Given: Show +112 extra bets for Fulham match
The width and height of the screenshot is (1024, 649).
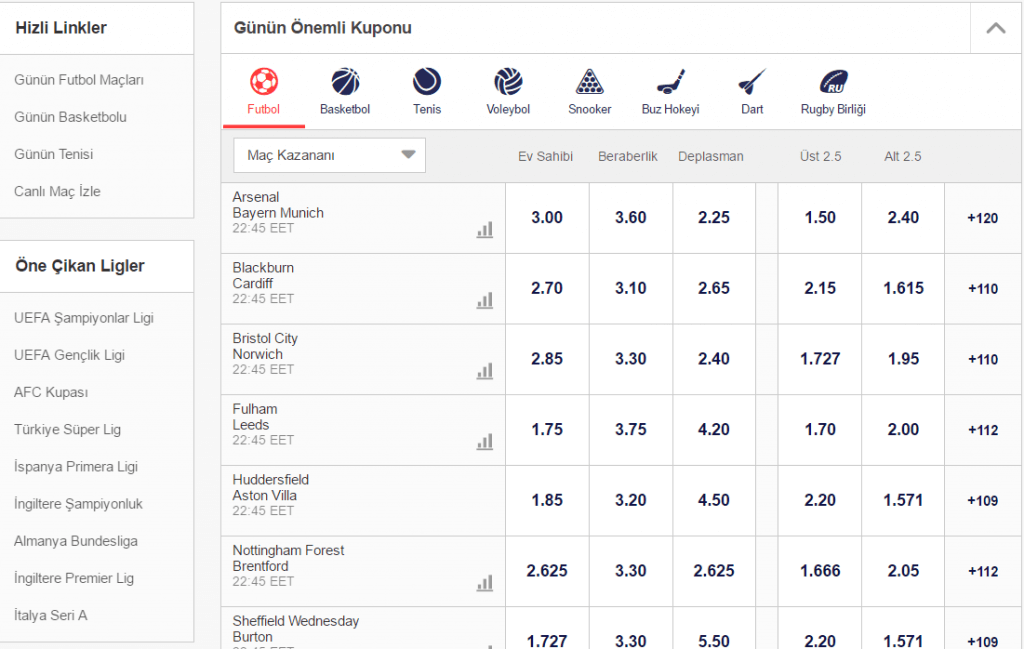Looking at the screenshot, I should point(982,430).
